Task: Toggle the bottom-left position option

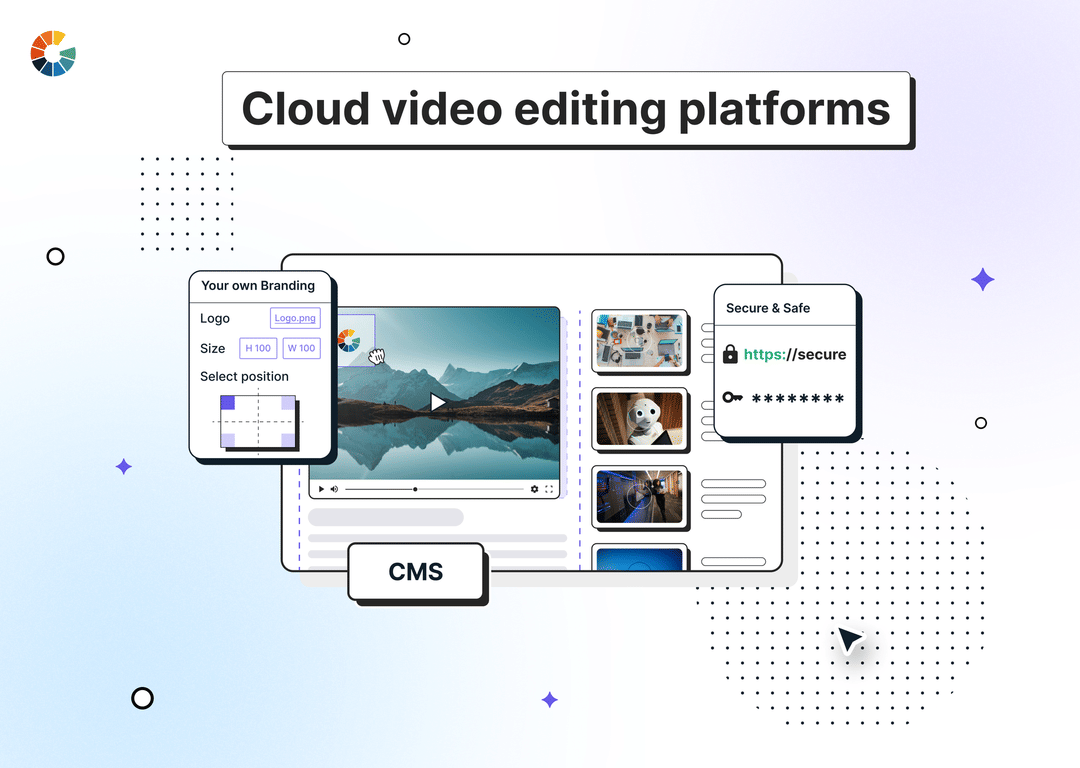Action: [x=228, y=439]
